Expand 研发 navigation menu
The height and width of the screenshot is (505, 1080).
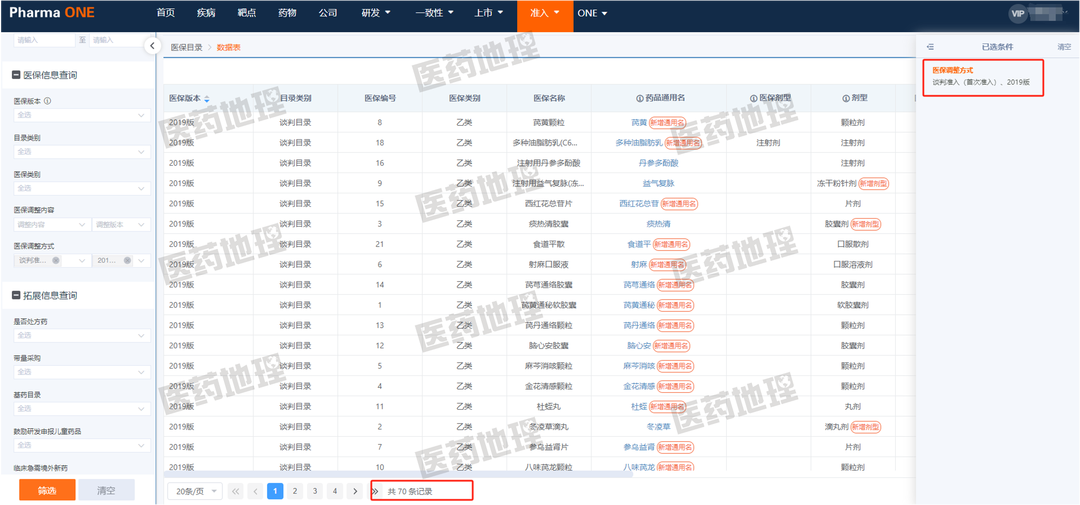click(x=376, y=13)
